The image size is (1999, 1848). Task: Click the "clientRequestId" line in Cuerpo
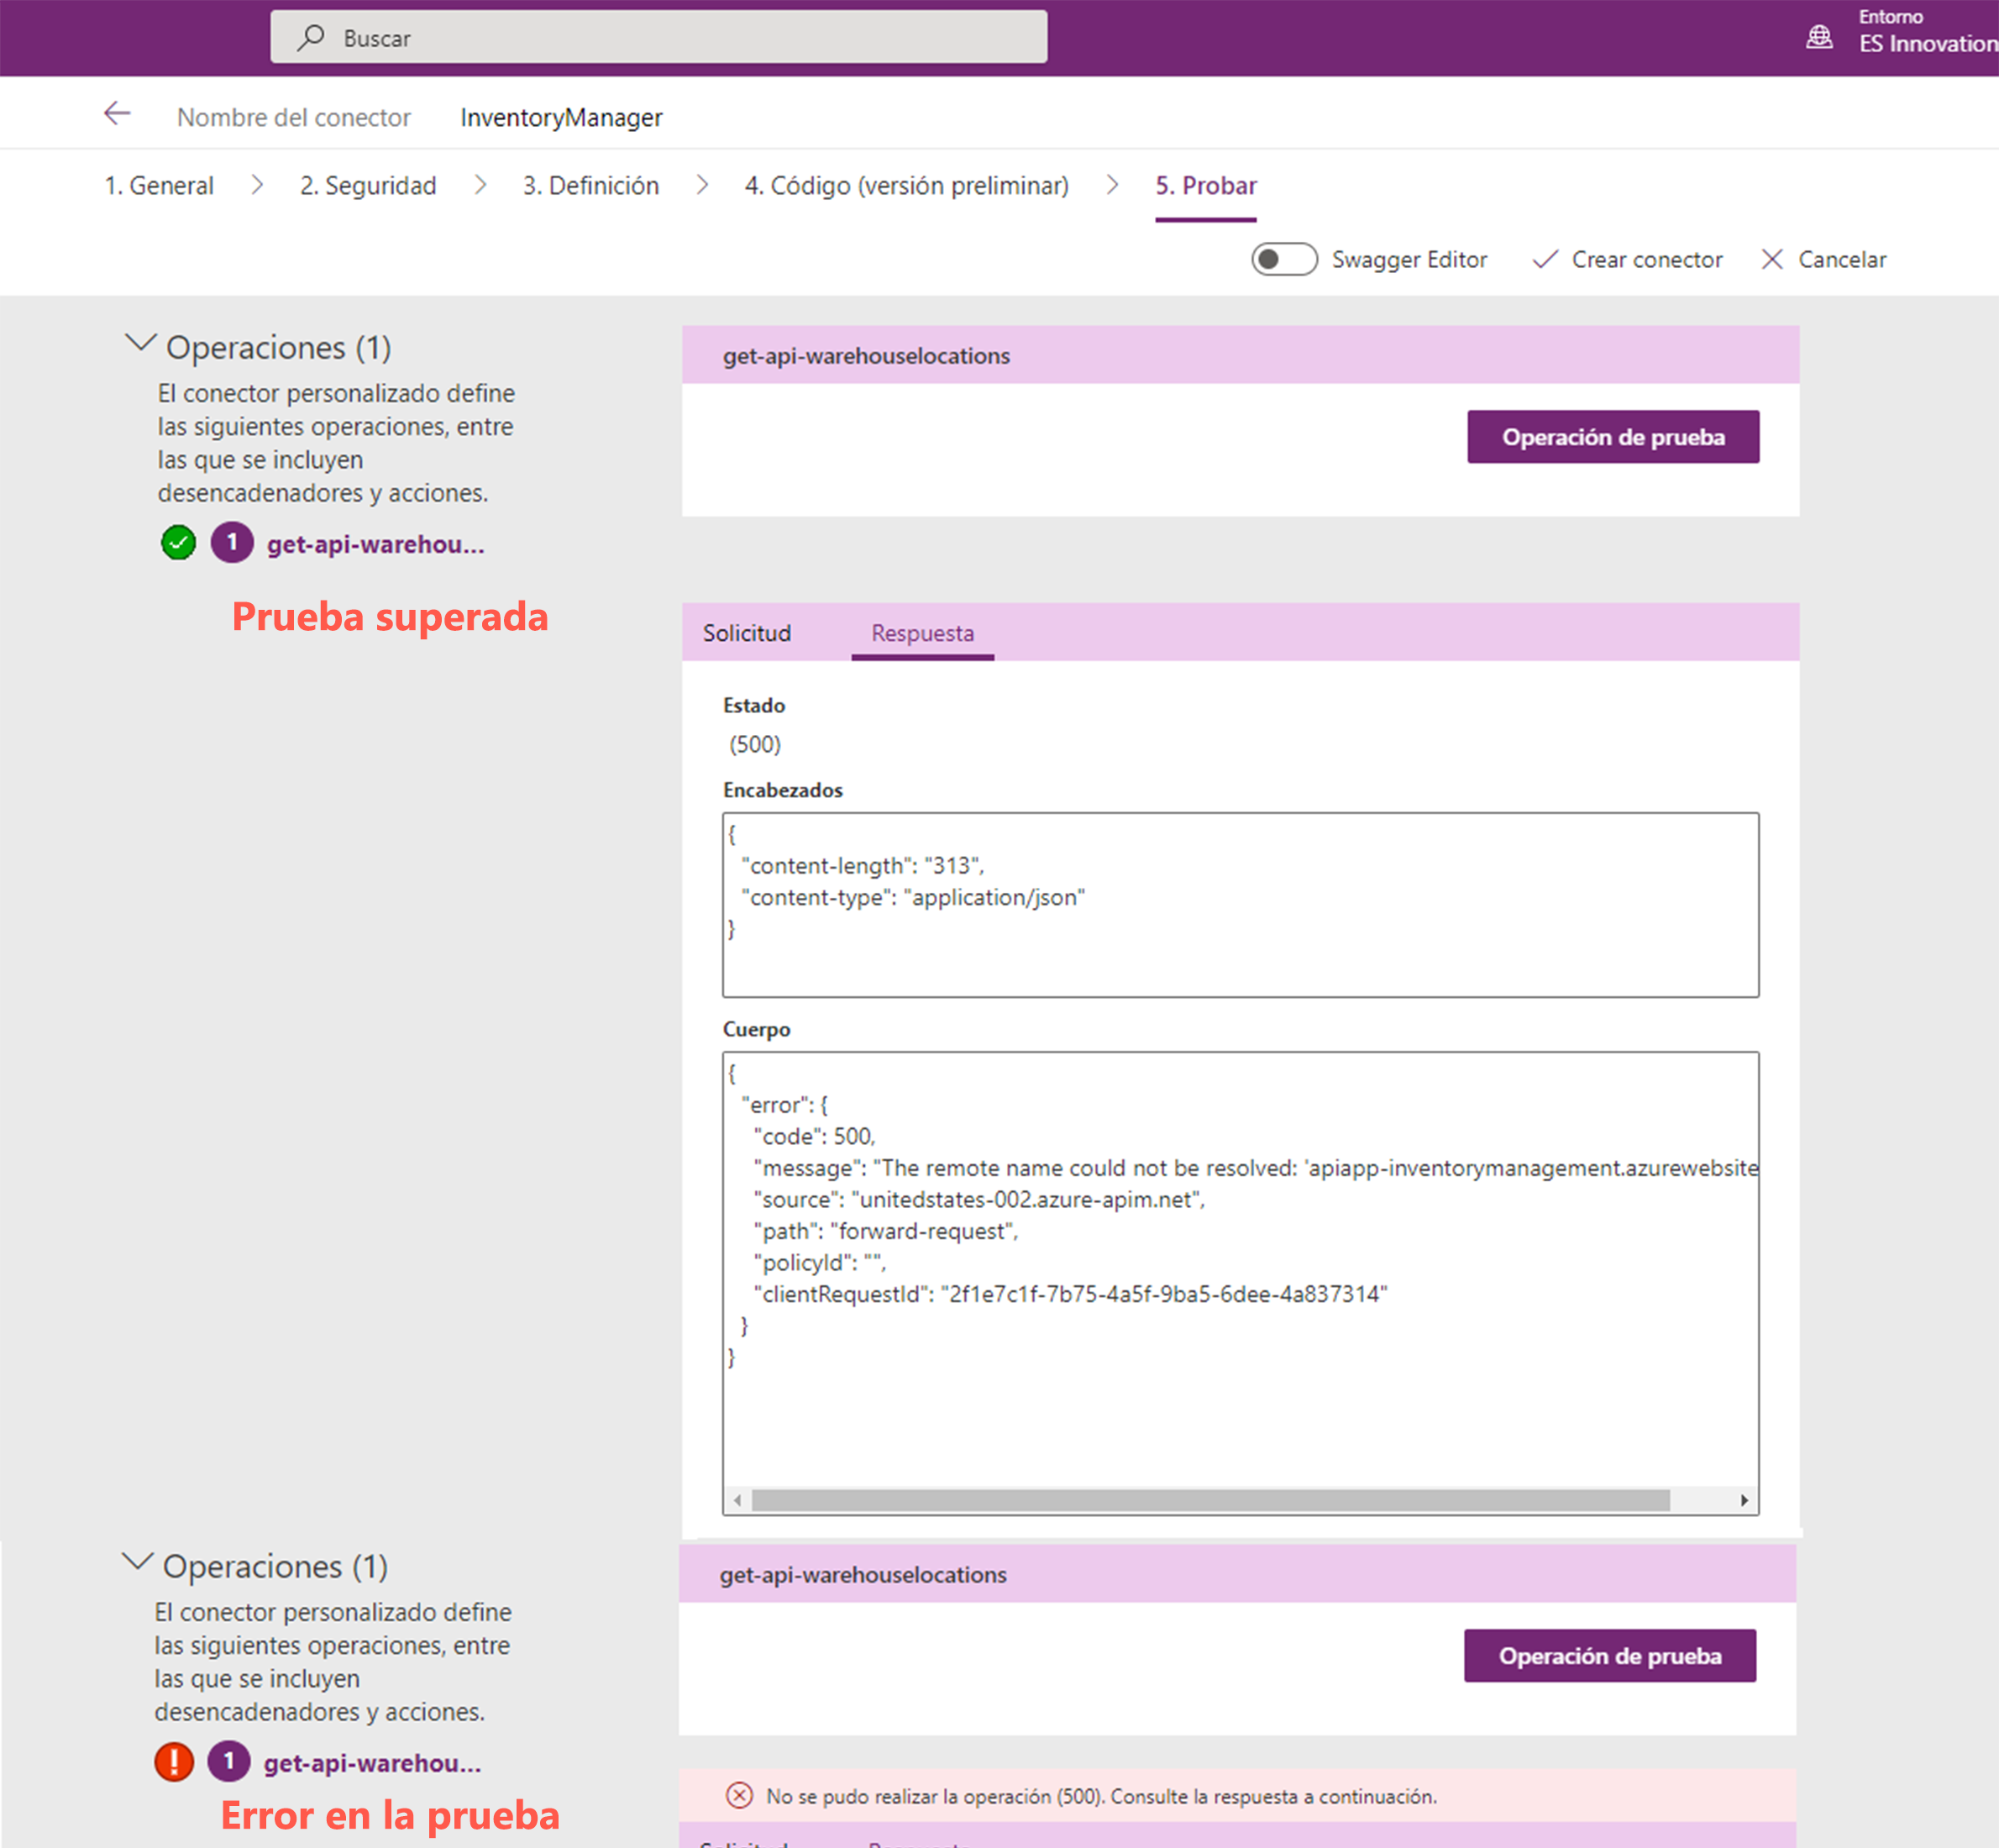(x=1070, y=1294)
